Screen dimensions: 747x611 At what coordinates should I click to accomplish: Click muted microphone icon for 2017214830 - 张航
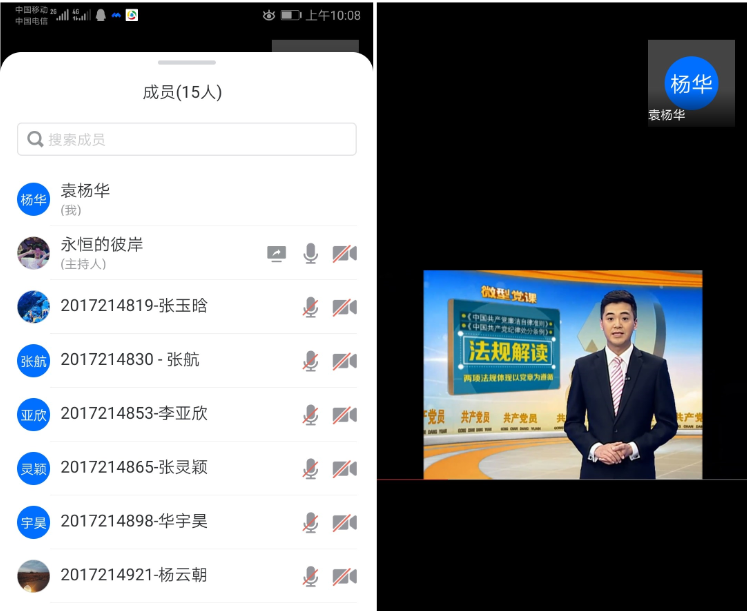click(311, 361)
